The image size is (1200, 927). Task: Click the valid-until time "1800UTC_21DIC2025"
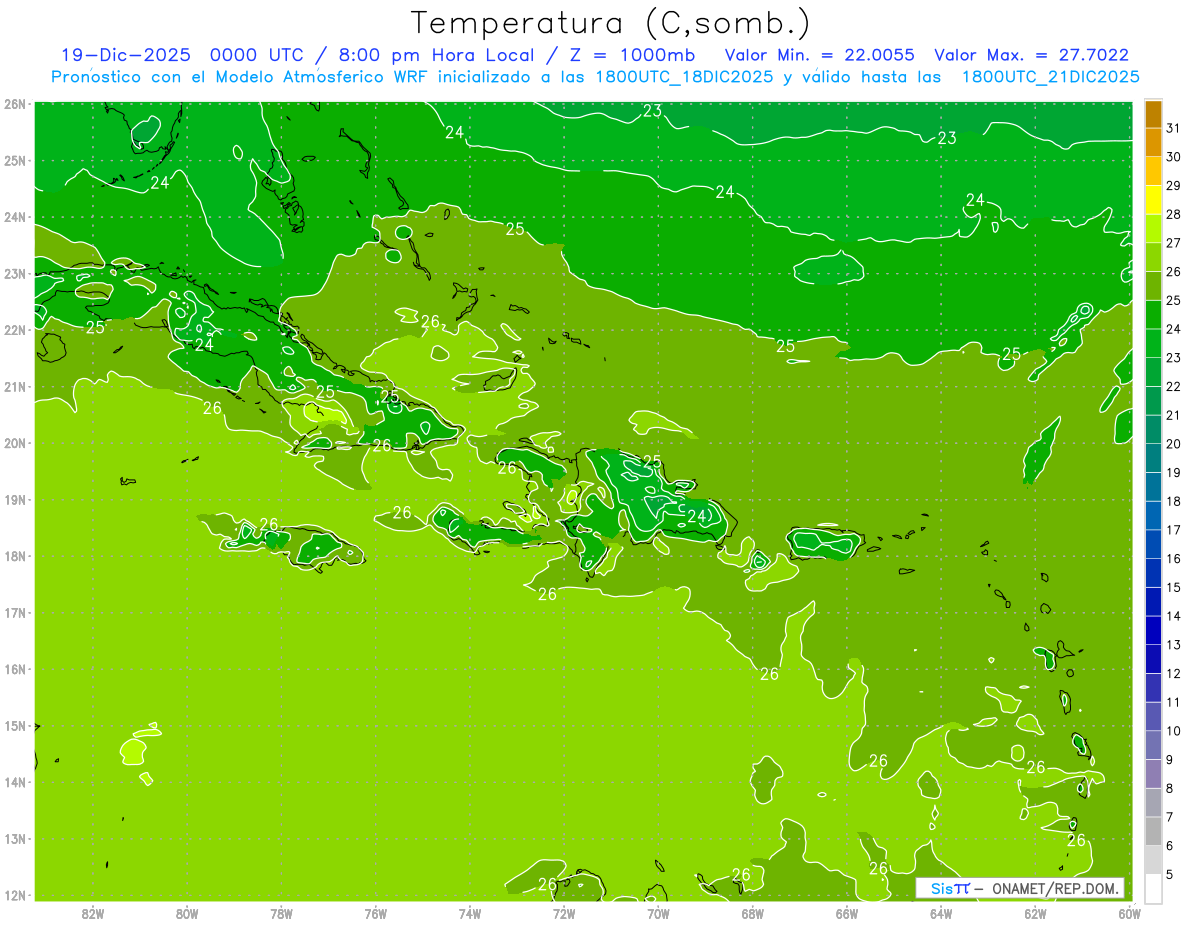coord(1050,77)
